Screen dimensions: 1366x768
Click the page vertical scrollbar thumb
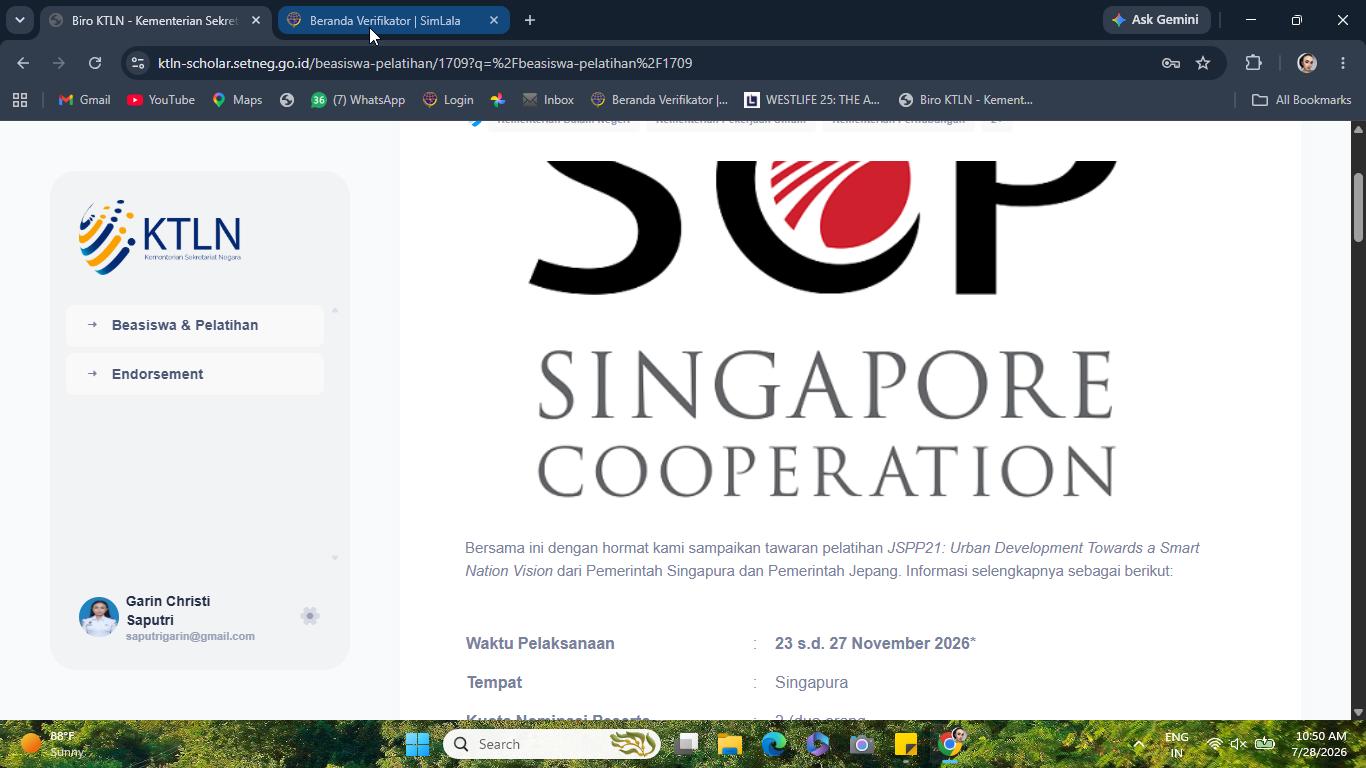click(x=1358, y=207)
